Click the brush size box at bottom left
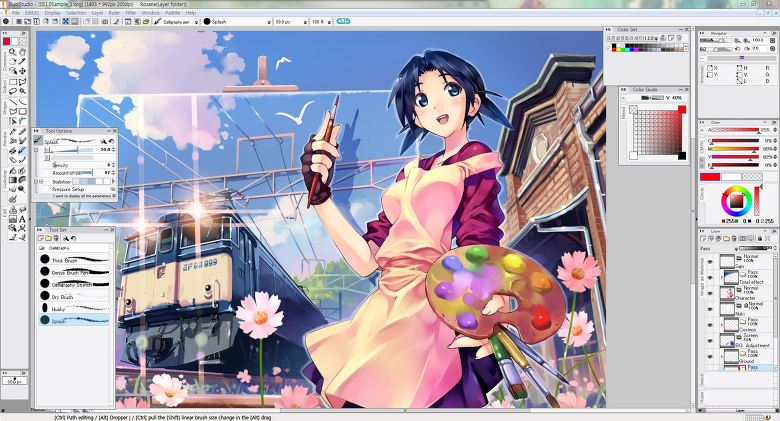Screen dimensions: 780x421 pos(13,381)
